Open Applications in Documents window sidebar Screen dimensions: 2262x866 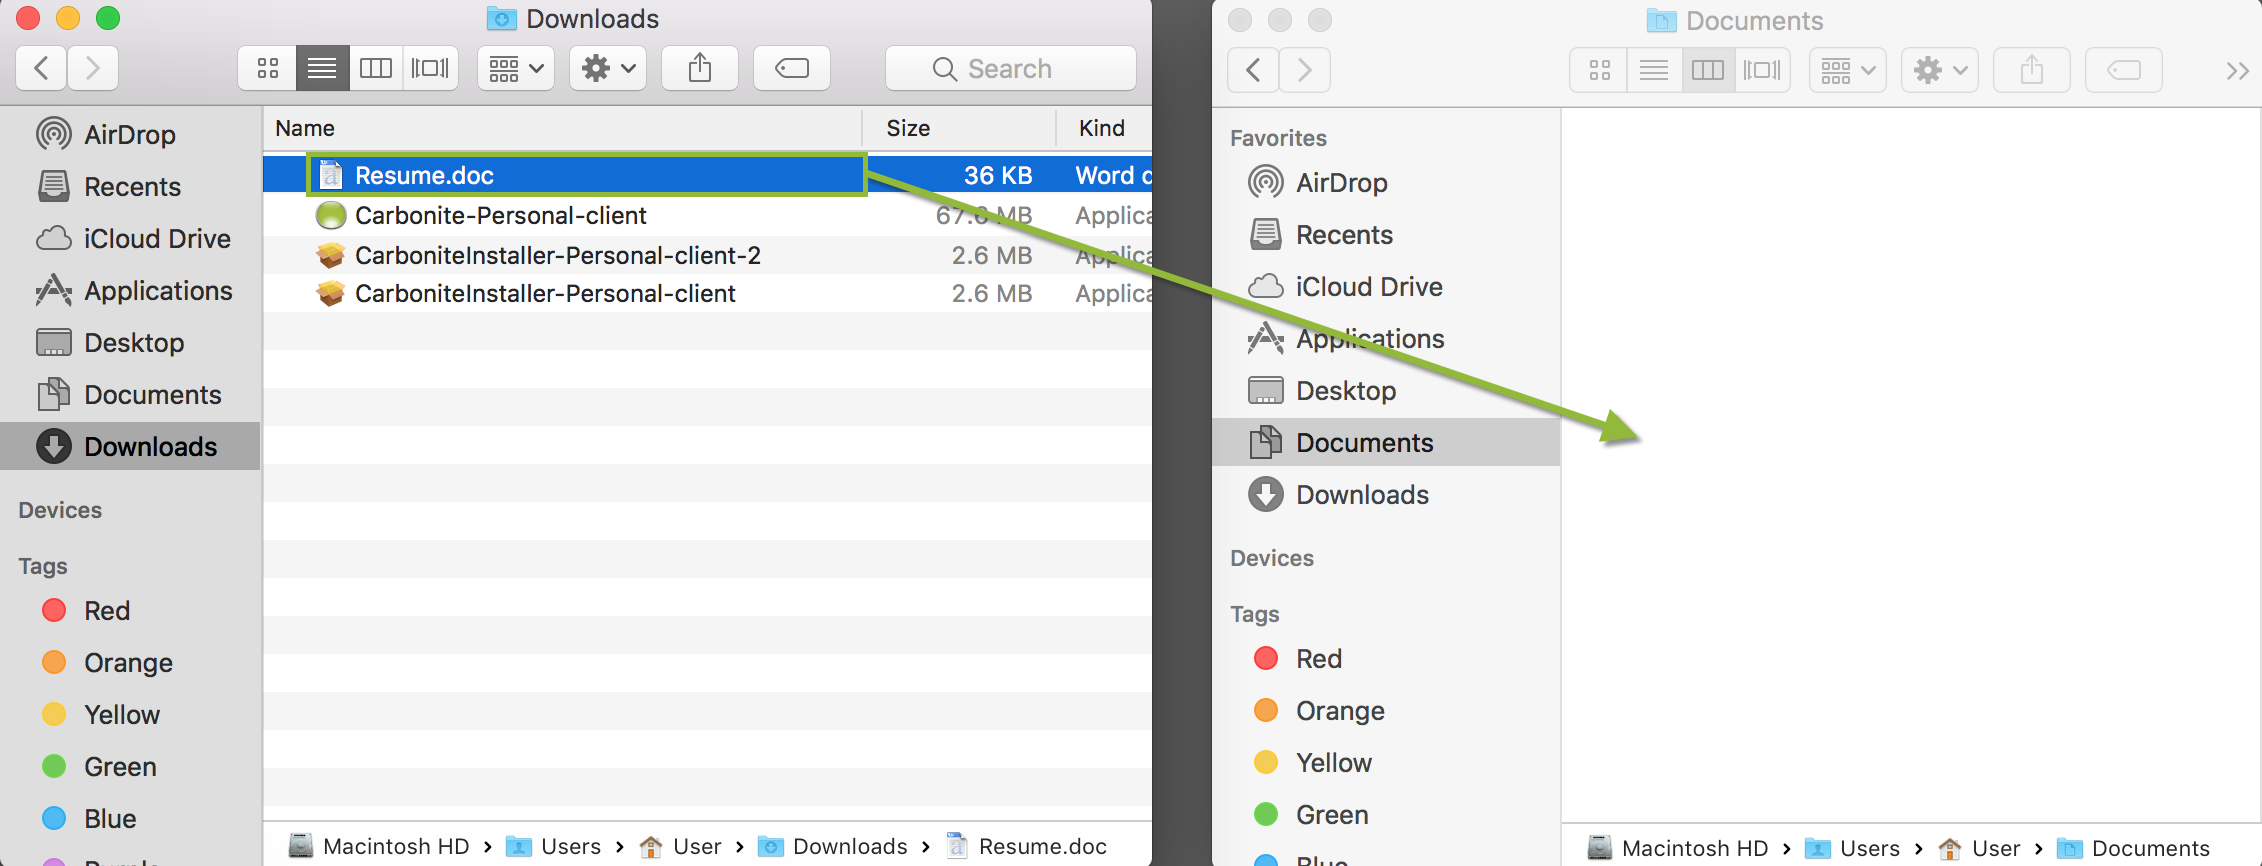click(1386, 338)
